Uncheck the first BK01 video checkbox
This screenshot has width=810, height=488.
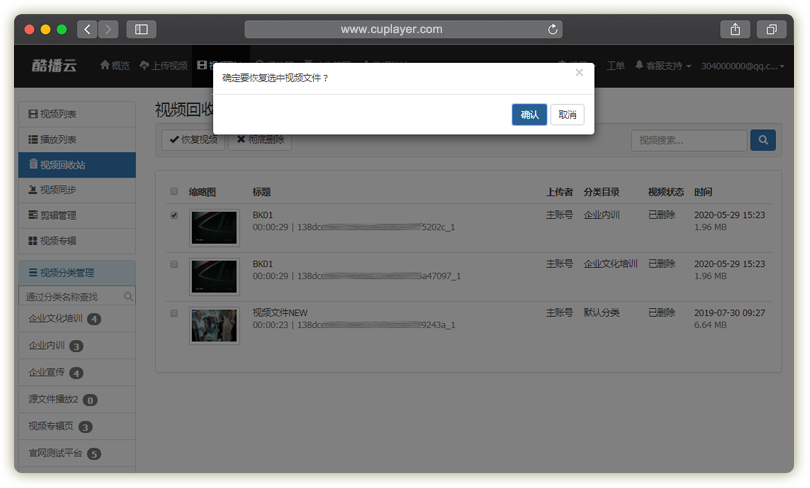(x=174, y=215)
